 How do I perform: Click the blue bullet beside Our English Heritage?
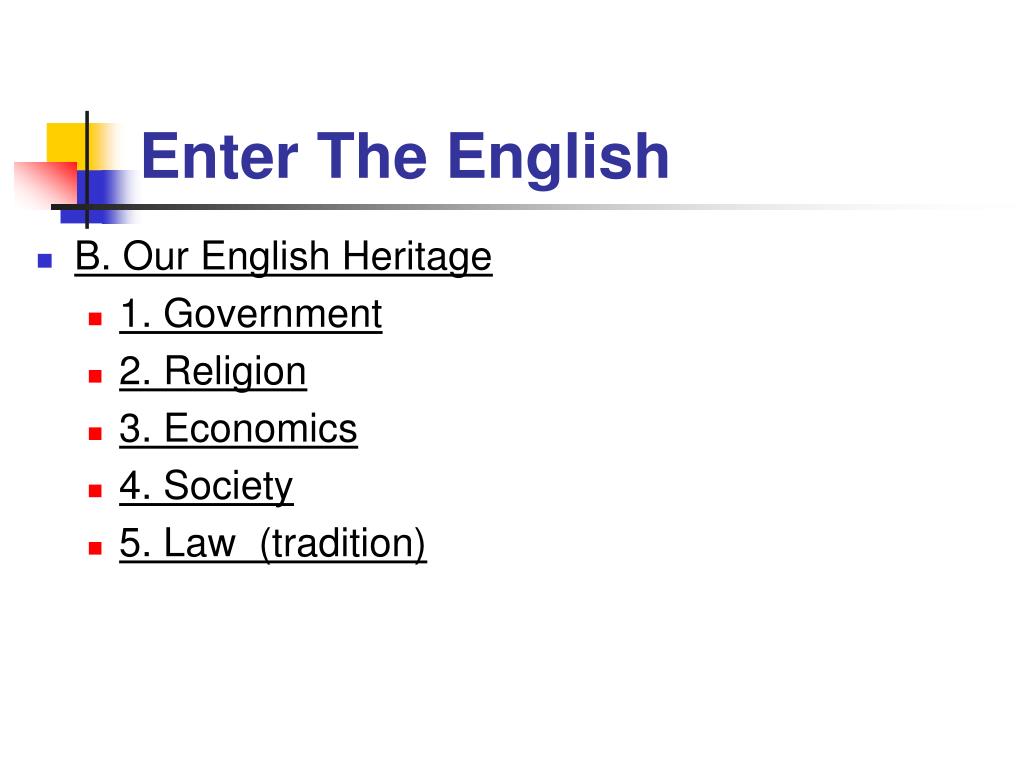coord(45,261)
